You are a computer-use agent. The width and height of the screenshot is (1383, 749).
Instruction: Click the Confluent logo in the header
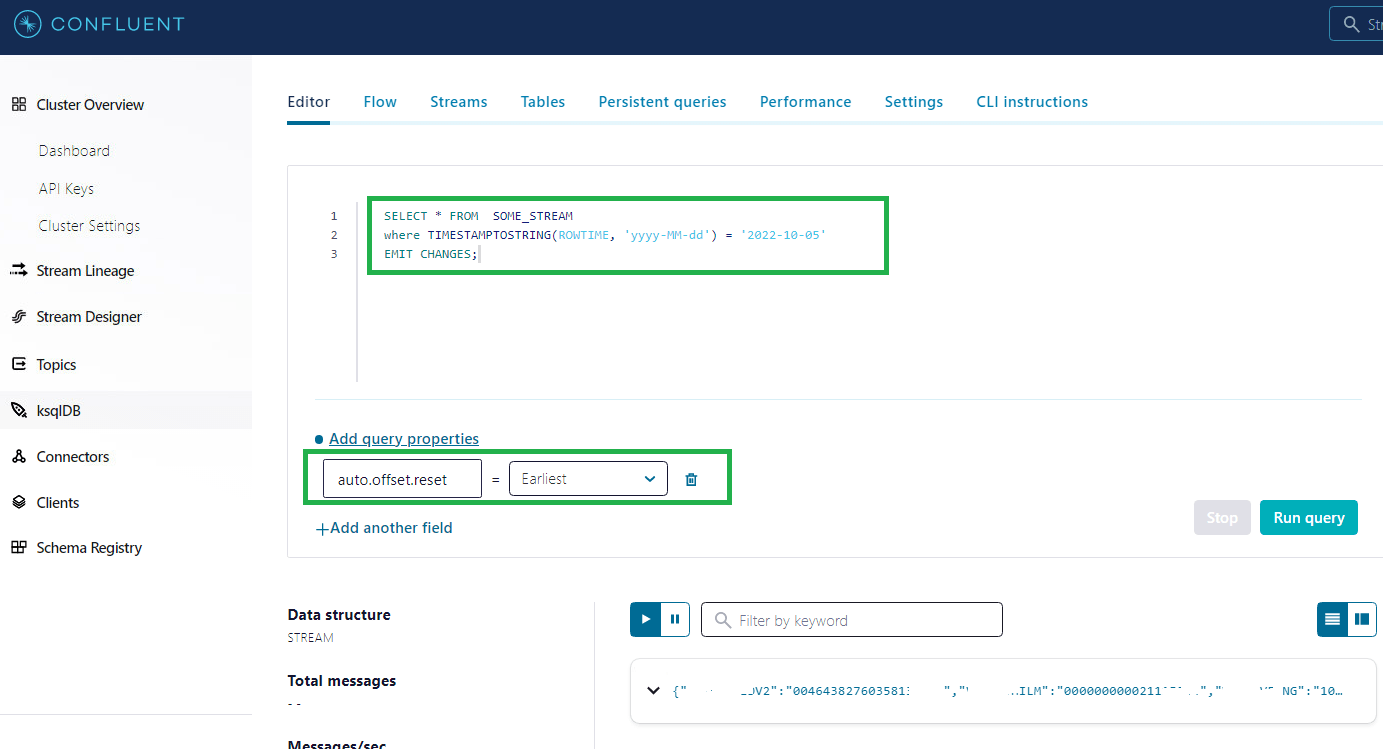point(98,24)
